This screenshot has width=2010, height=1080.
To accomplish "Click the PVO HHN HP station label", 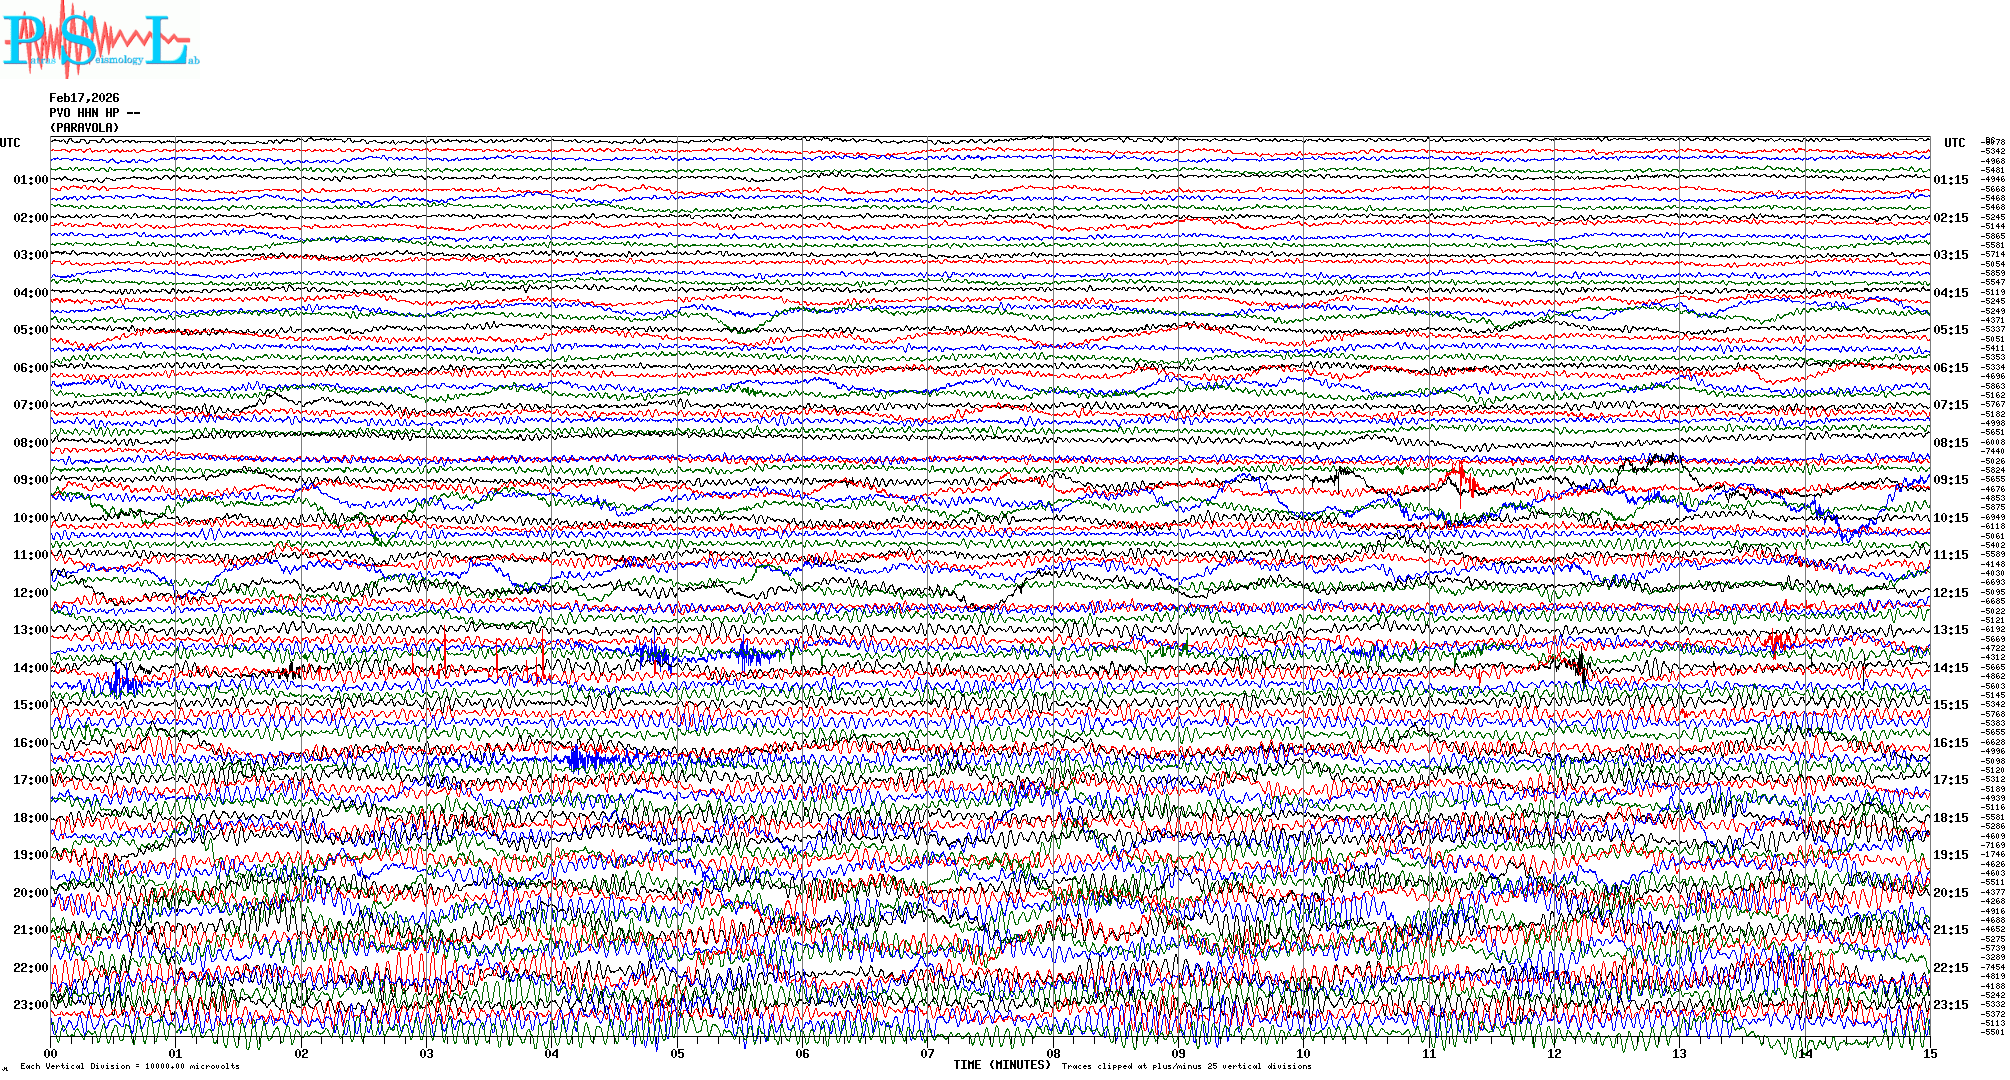I will pos(94,113).
